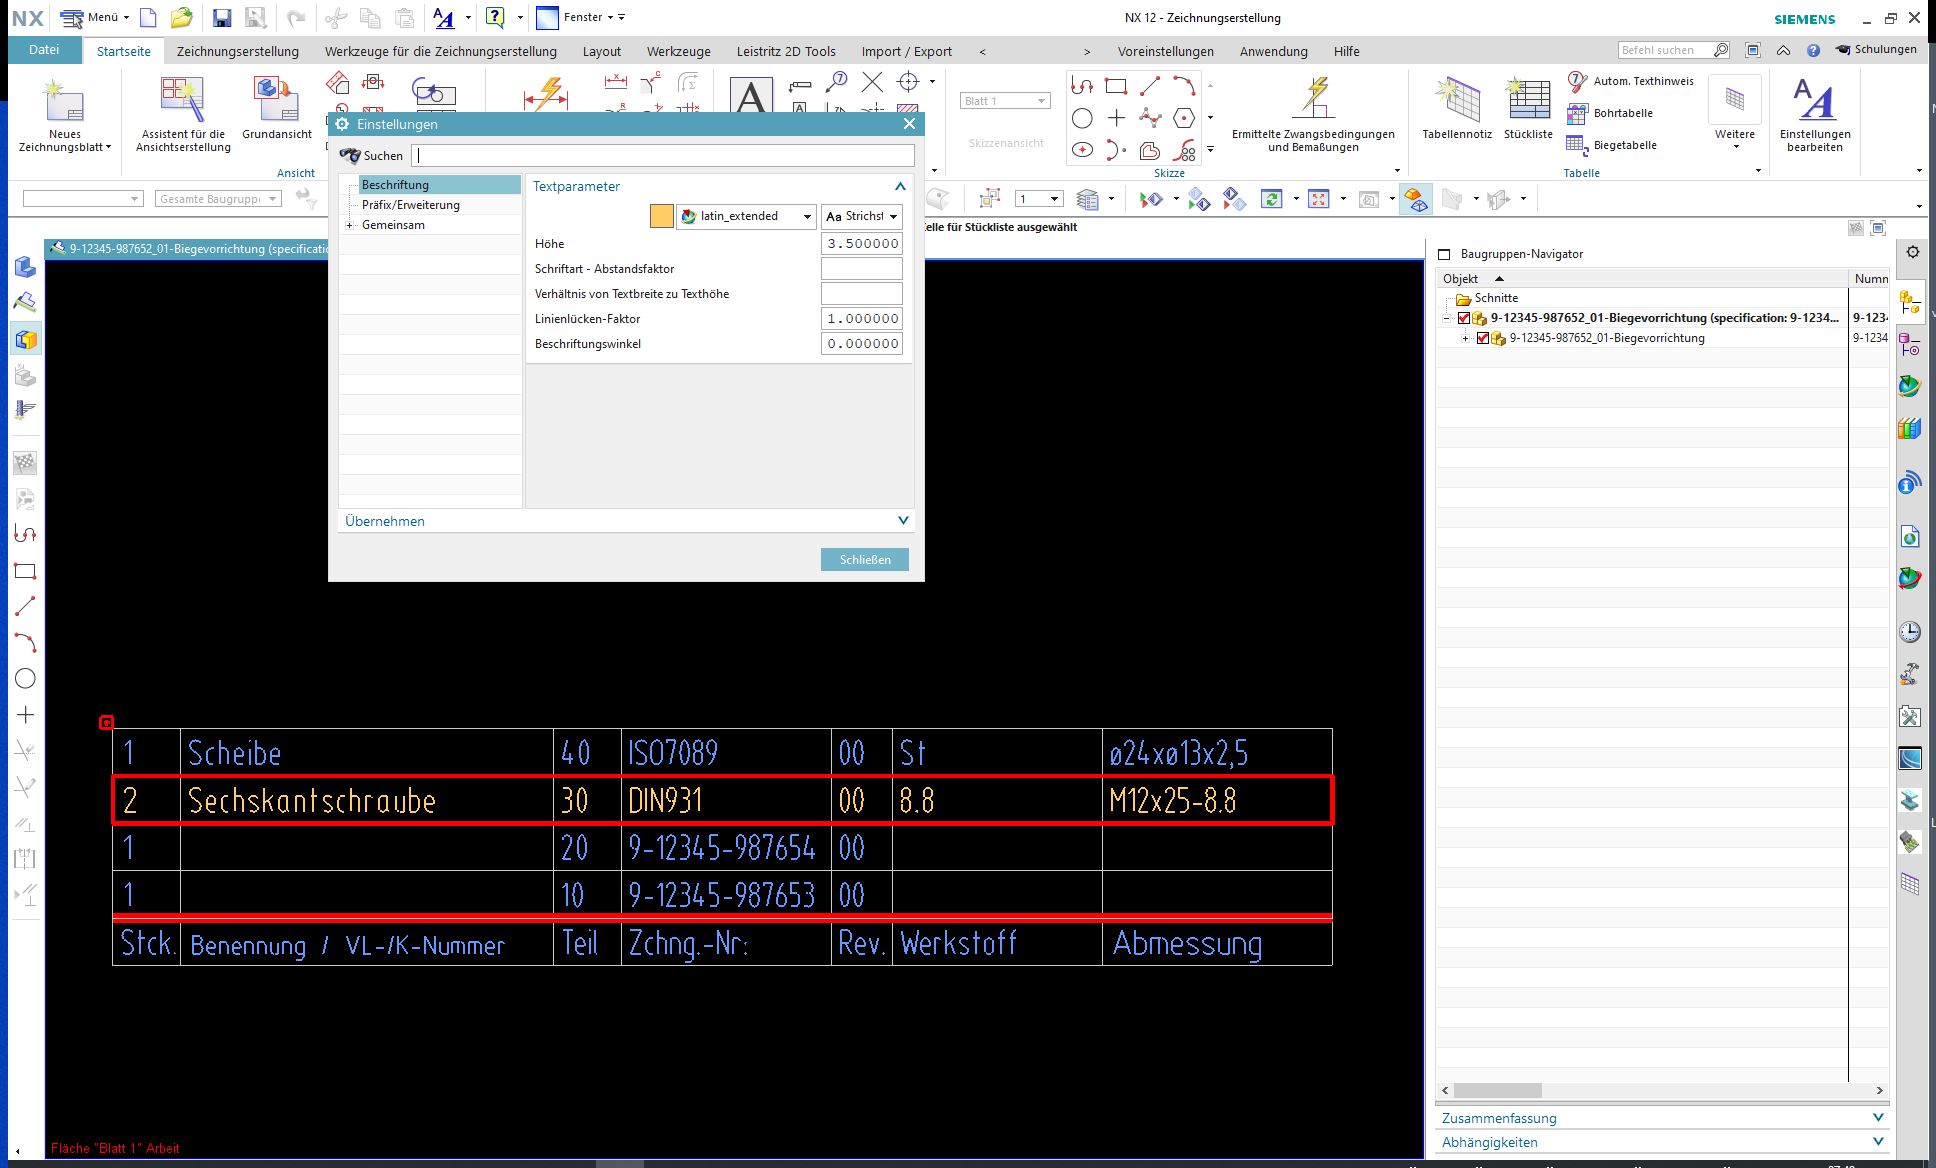
Task: Open the books library sidebar icon
Action: tap(1910, 430)
